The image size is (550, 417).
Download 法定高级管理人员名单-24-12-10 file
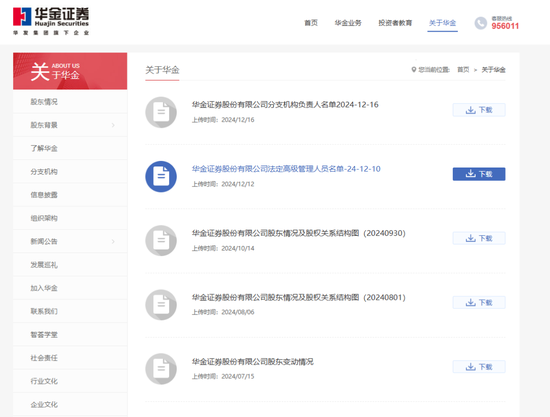click(x=479, y=174)
